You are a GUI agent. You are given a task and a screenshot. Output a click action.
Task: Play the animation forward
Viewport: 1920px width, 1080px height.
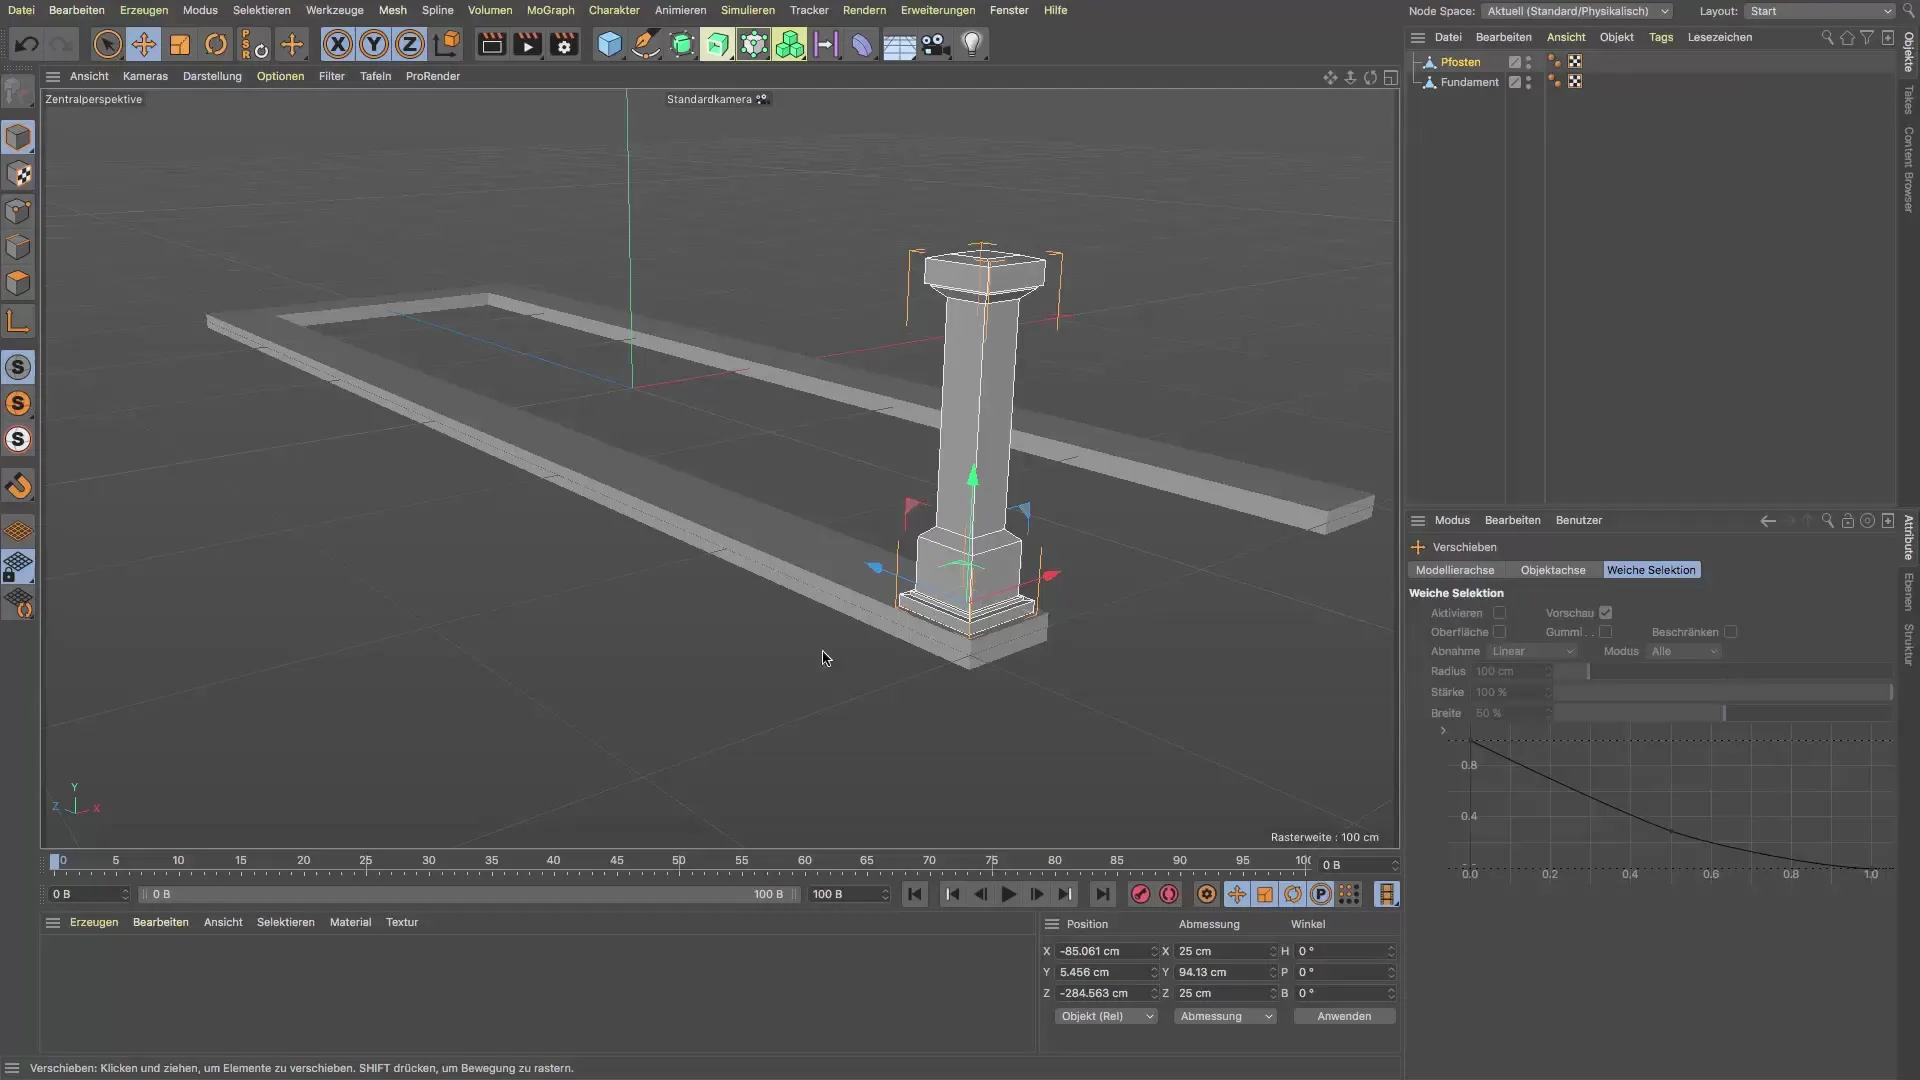pyautogui.click(x=1009, y=894)
